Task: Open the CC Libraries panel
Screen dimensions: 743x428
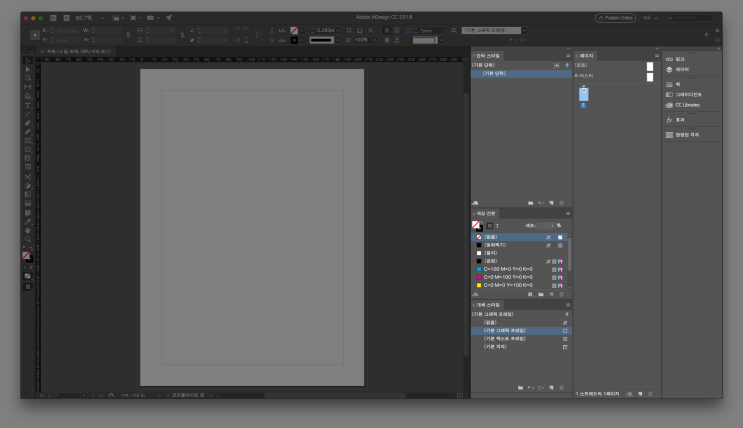Action: (x=683, y=105)
